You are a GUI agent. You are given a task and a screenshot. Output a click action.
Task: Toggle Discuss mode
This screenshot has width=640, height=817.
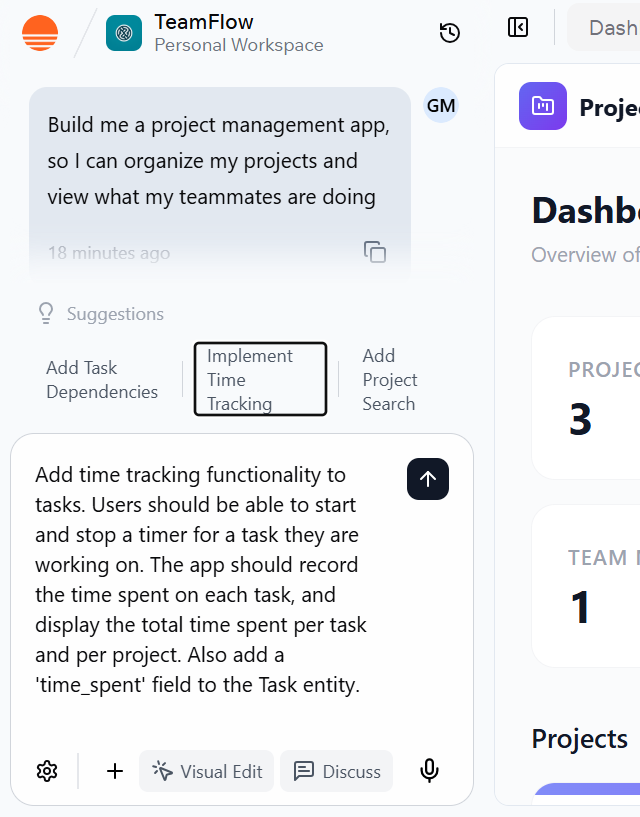click(336, 771)
